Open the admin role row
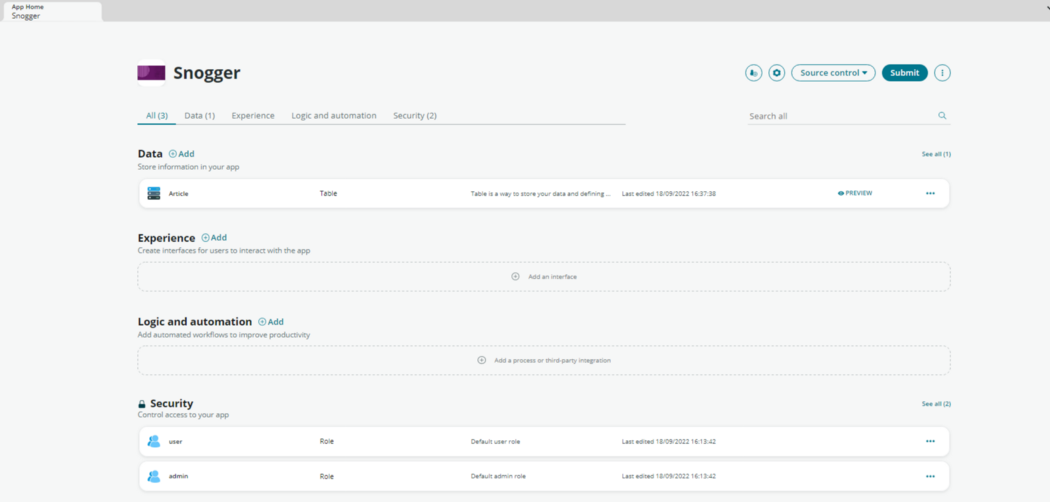The width and height of the screenshot is (1050, 502). [x=544, y=477]
